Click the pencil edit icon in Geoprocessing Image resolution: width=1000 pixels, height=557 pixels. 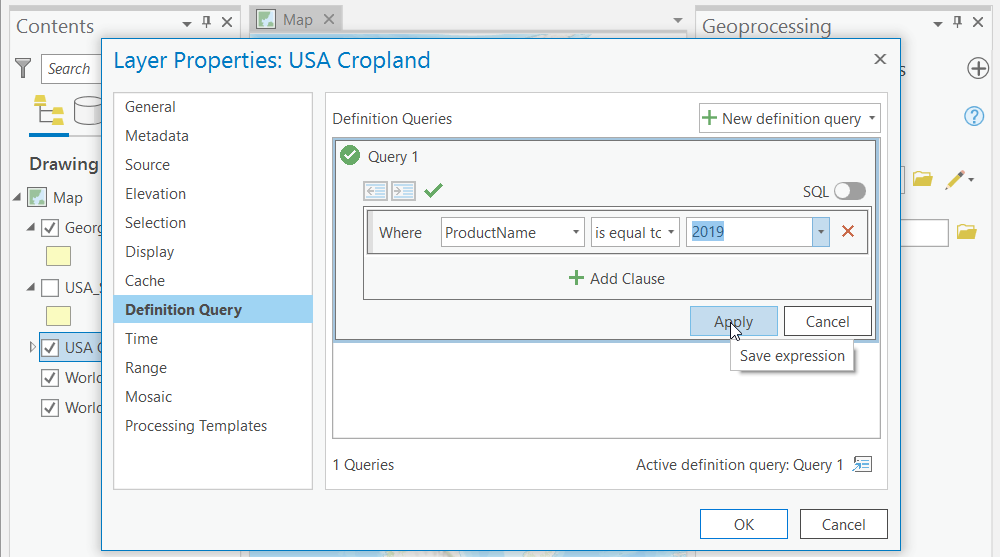(x=955, y=180)
